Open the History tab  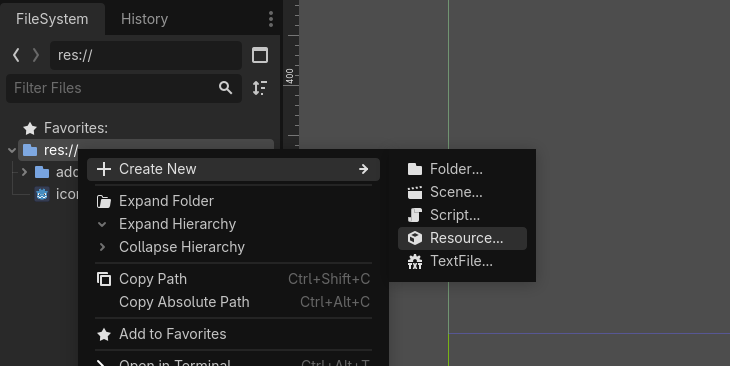tap(144, 19)
